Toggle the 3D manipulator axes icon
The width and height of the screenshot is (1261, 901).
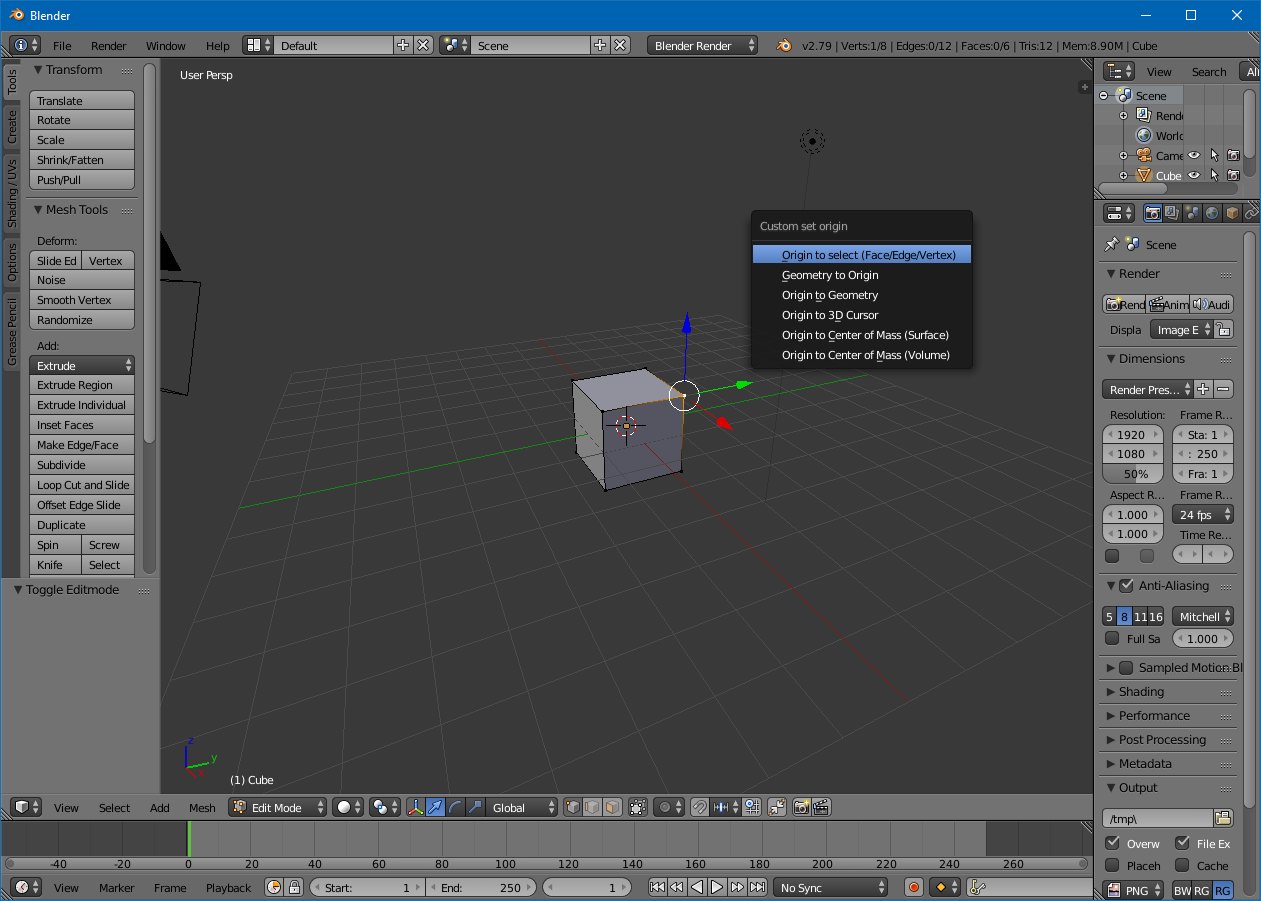click(x=415, y=807)
